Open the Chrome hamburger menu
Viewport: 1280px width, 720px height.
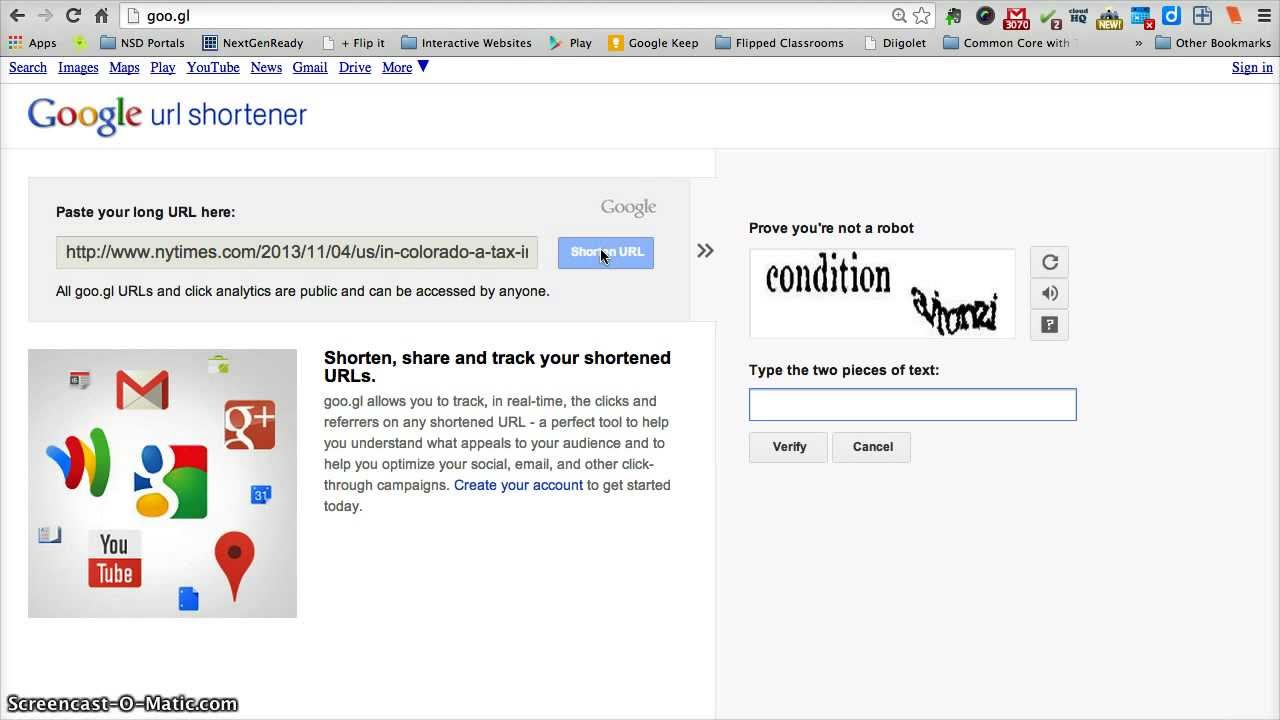(1263, 16)
